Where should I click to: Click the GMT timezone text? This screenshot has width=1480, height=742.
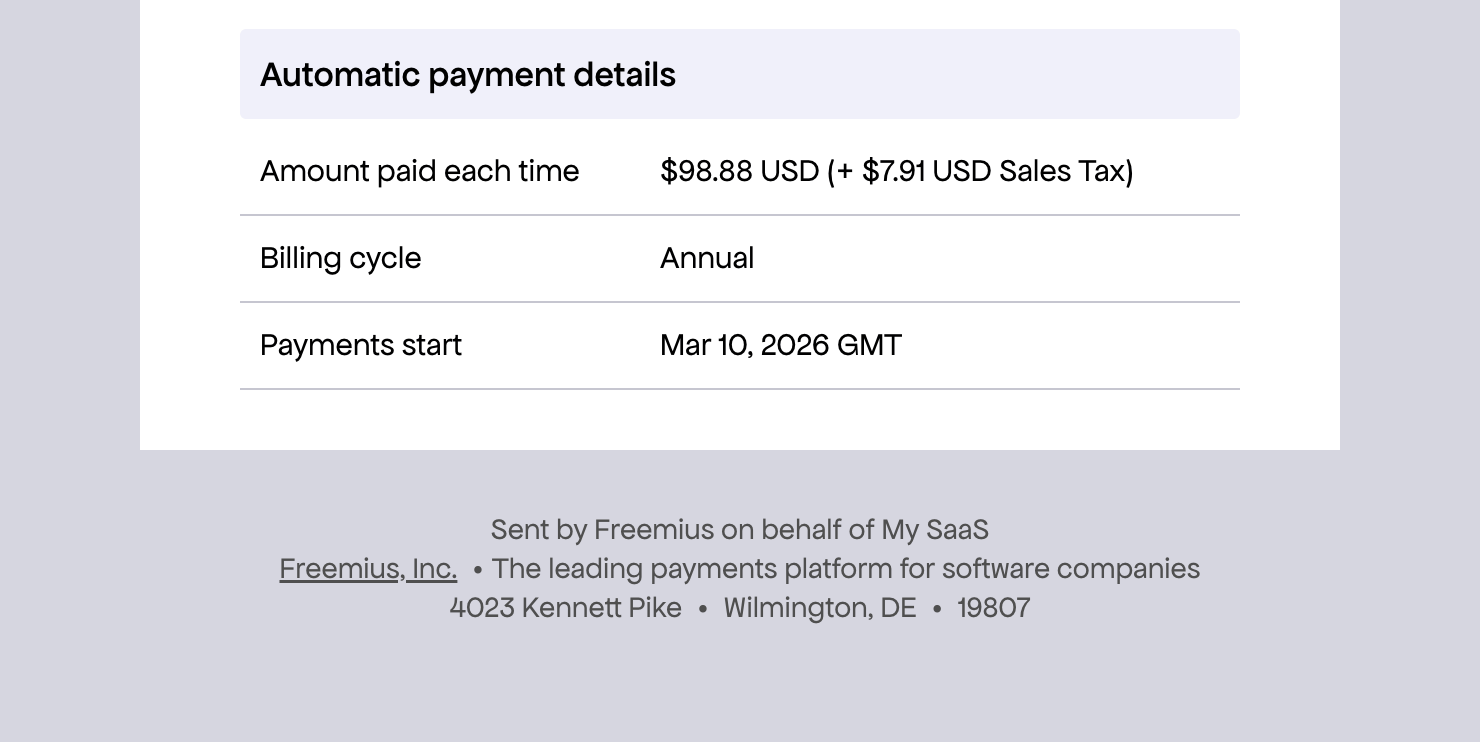click(x=869, y=346)
